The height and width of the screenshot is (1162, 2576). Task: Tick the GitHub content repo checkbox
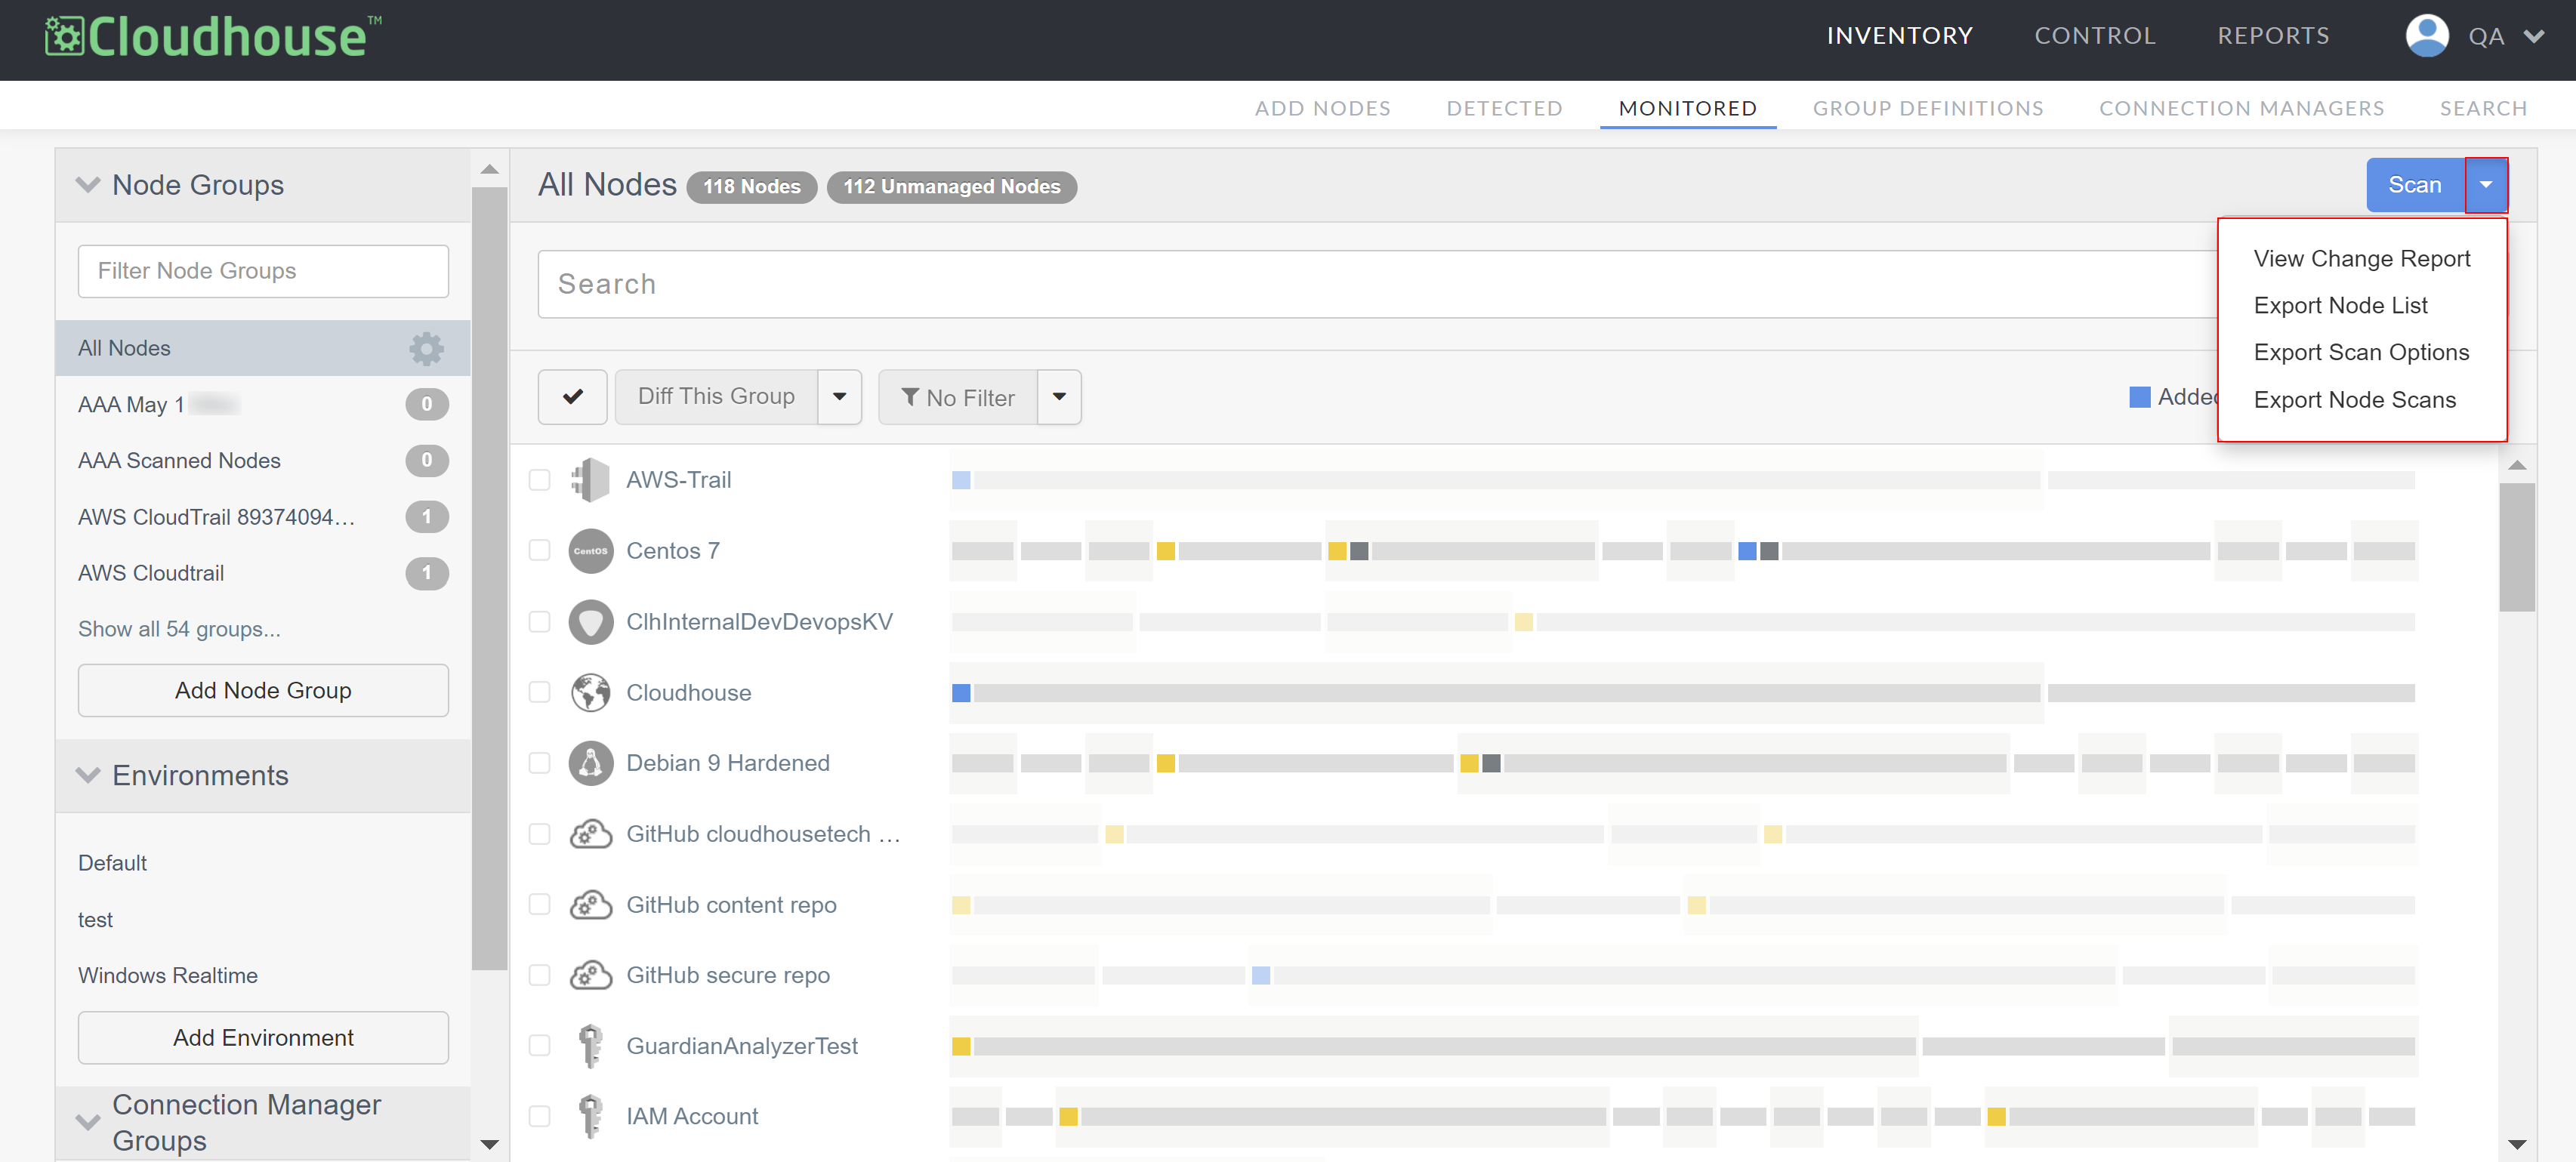(x=539, y=905)
